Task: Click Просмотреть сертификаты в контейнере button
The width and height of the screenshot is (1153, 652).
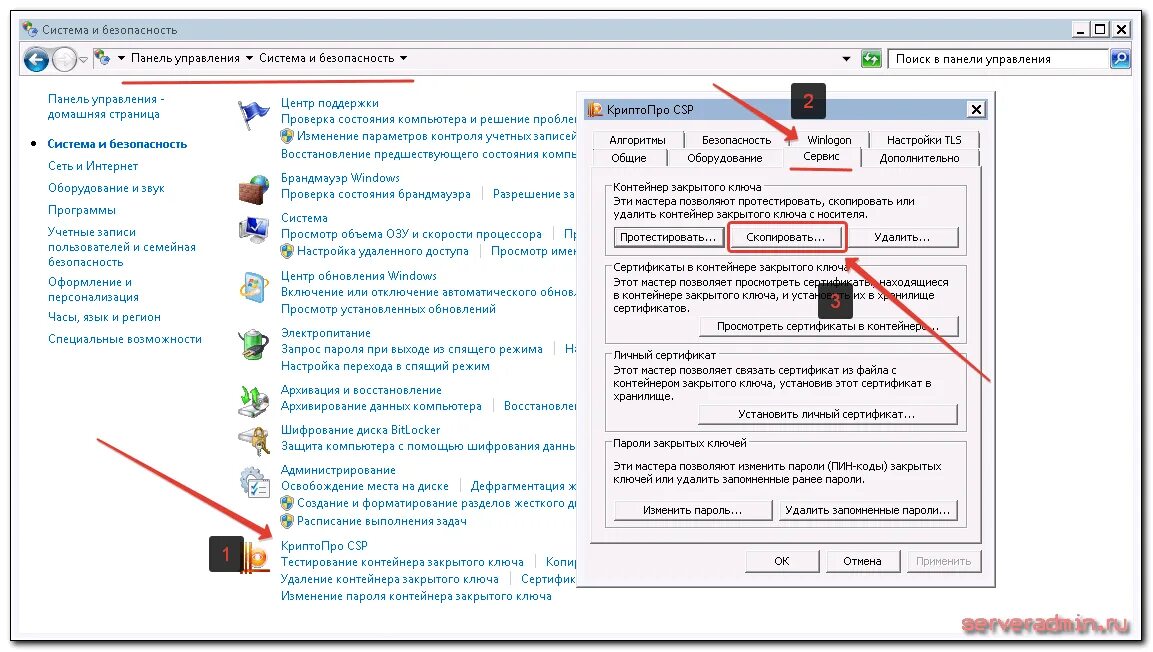Action: tap(828, 326)
